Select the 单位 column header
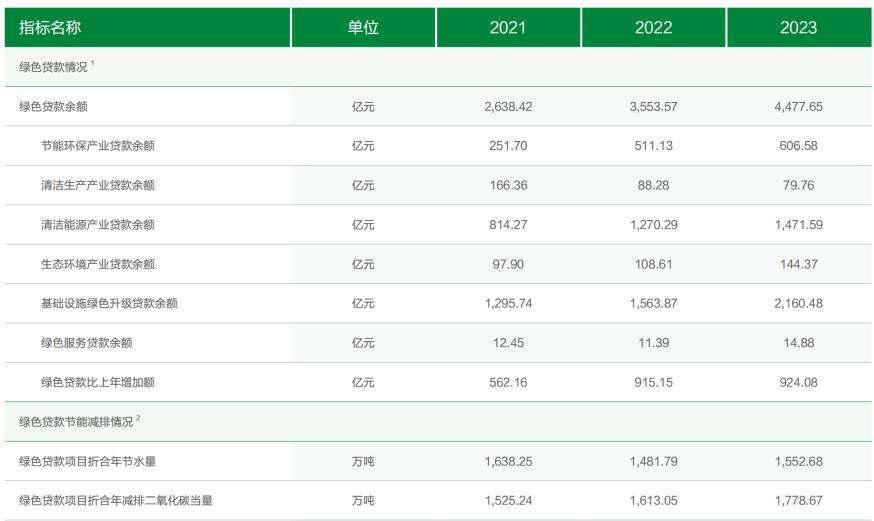Image resolution: width=874 pixels, height=521 pixels. pos(363,27)
